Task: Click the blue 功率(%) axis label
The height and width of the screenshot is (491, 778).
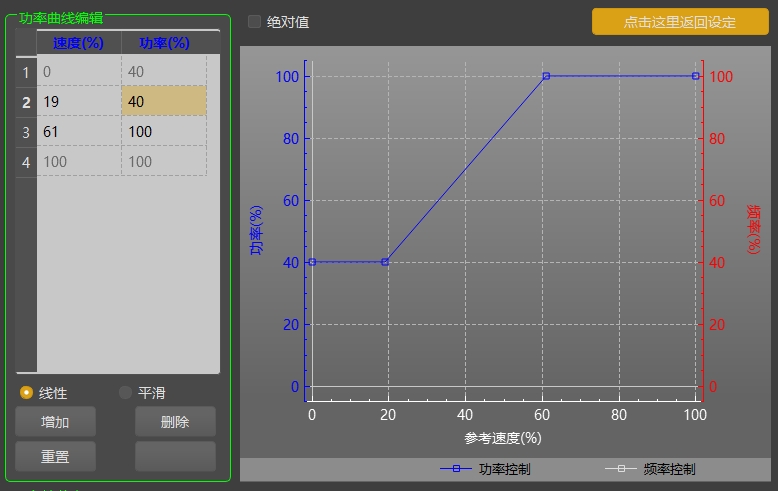Action: click(x=256, y=231)
